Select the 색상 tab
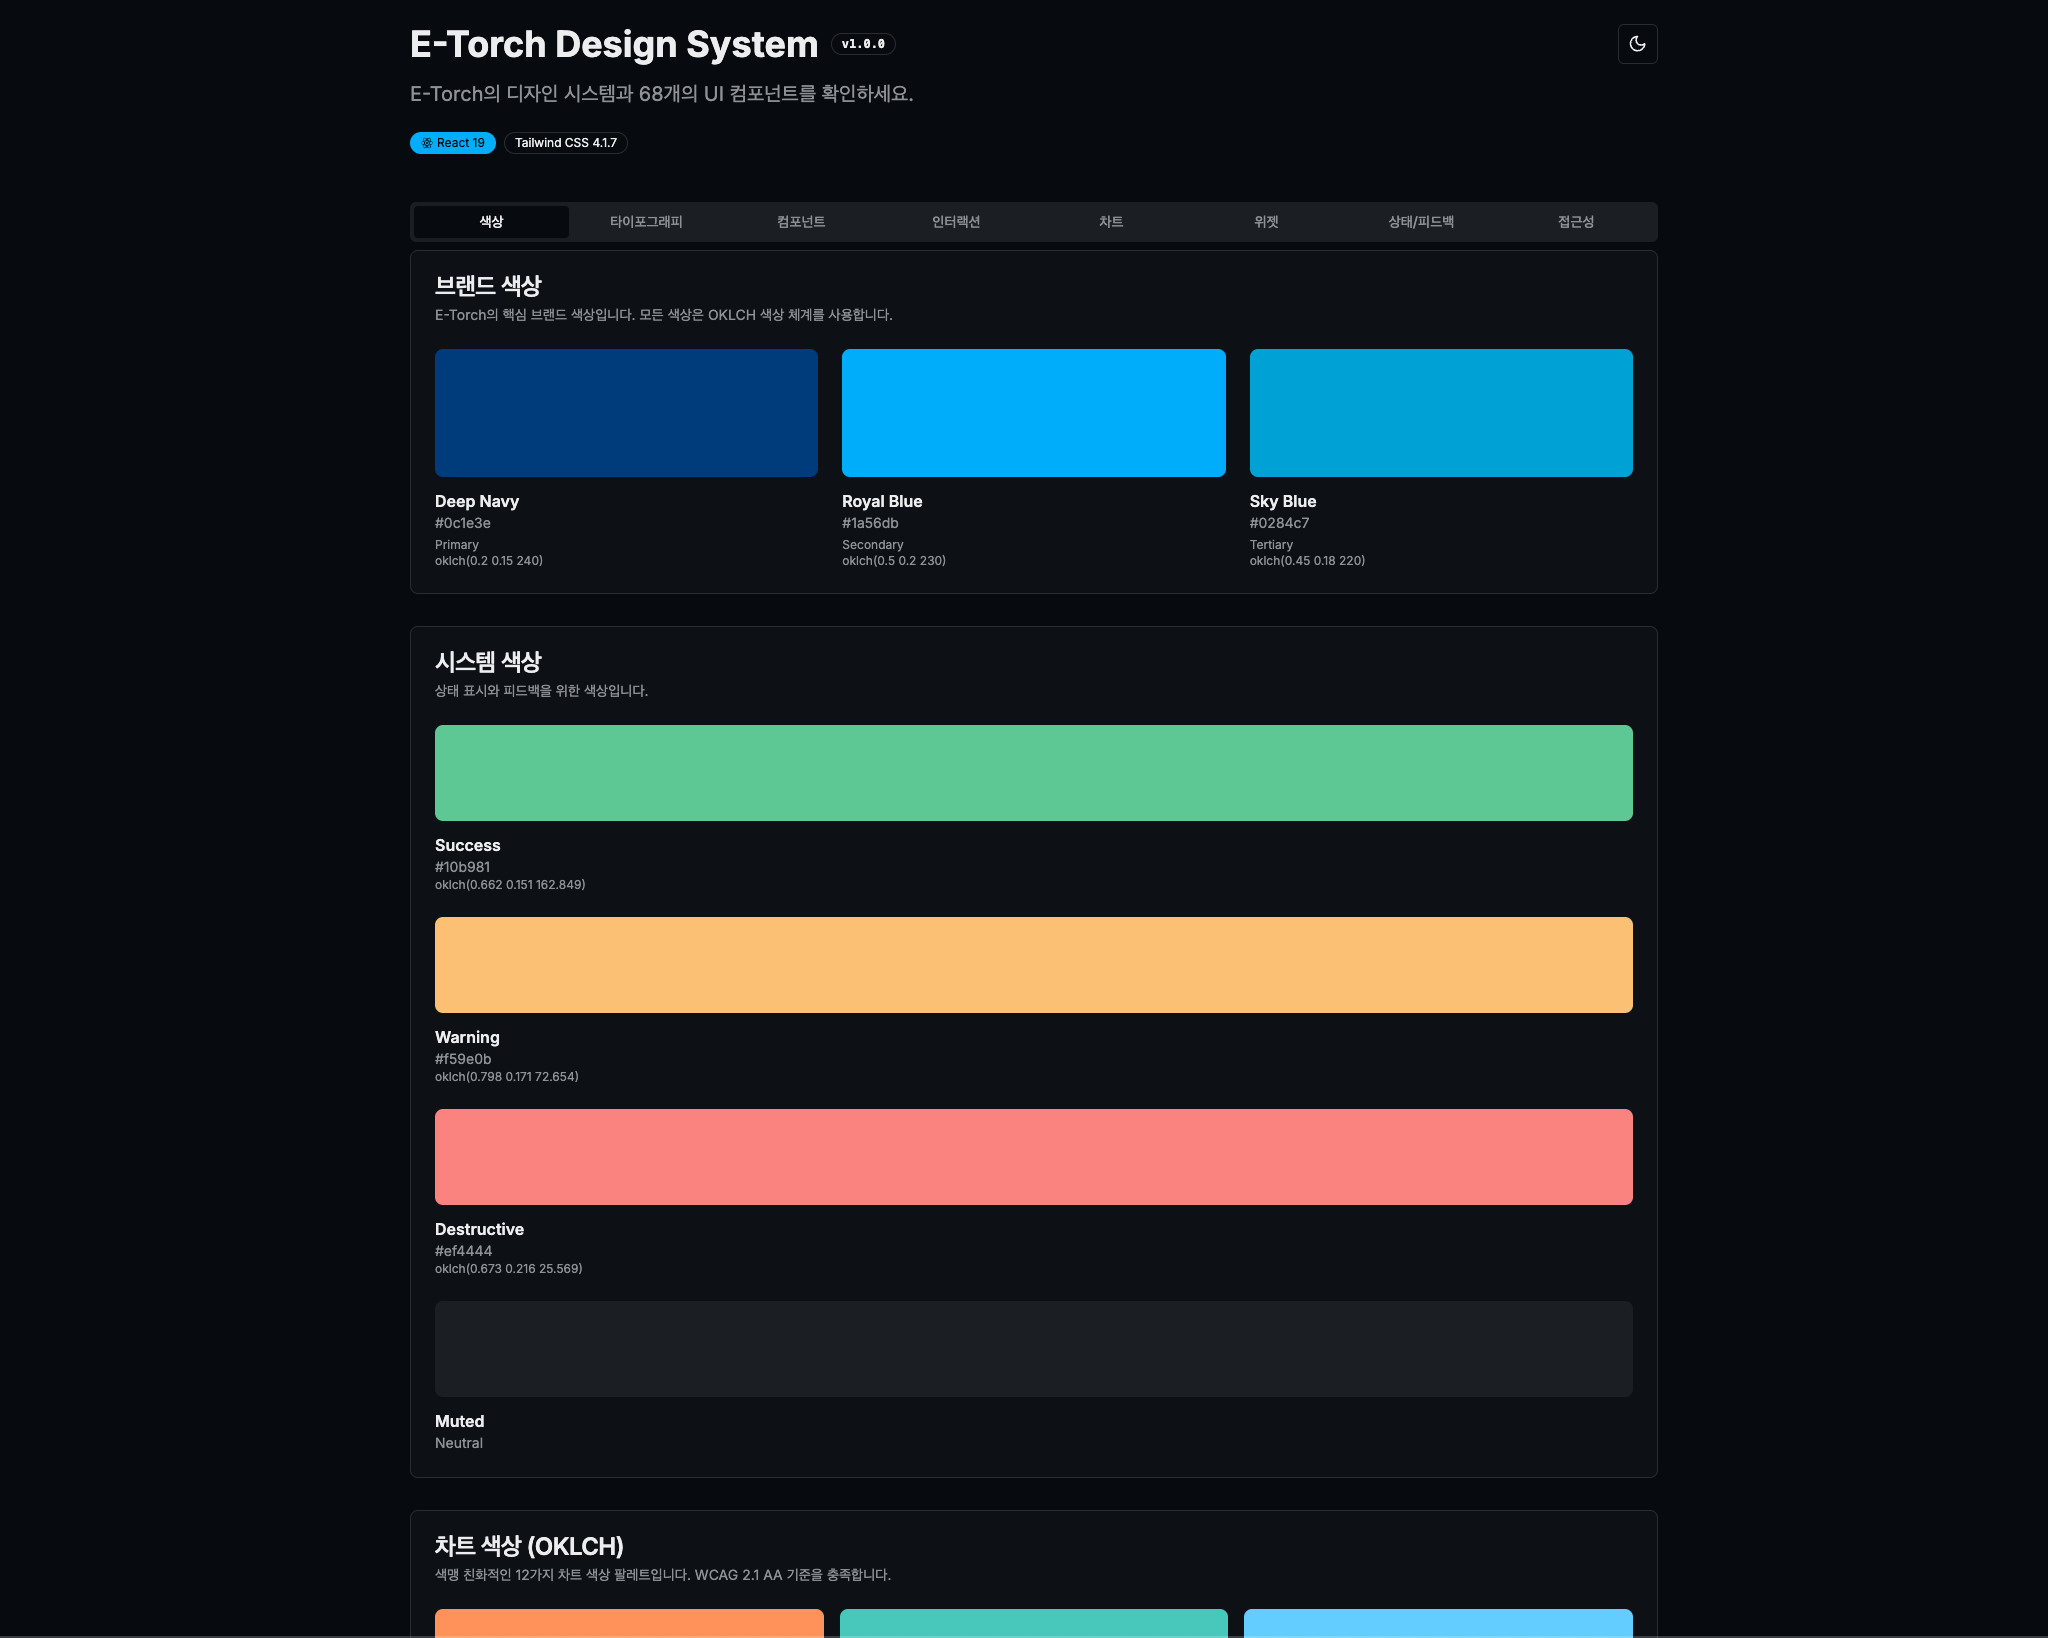 click(x=491, y=222)
